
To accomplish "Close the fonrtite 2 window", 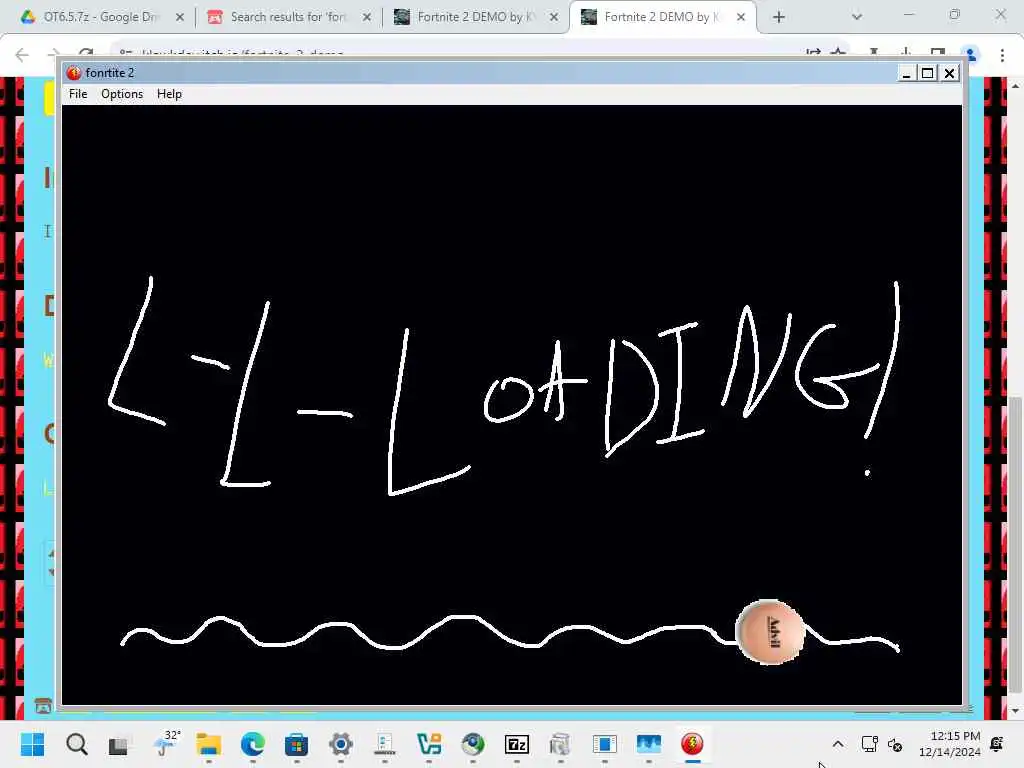I will [950, 73].
